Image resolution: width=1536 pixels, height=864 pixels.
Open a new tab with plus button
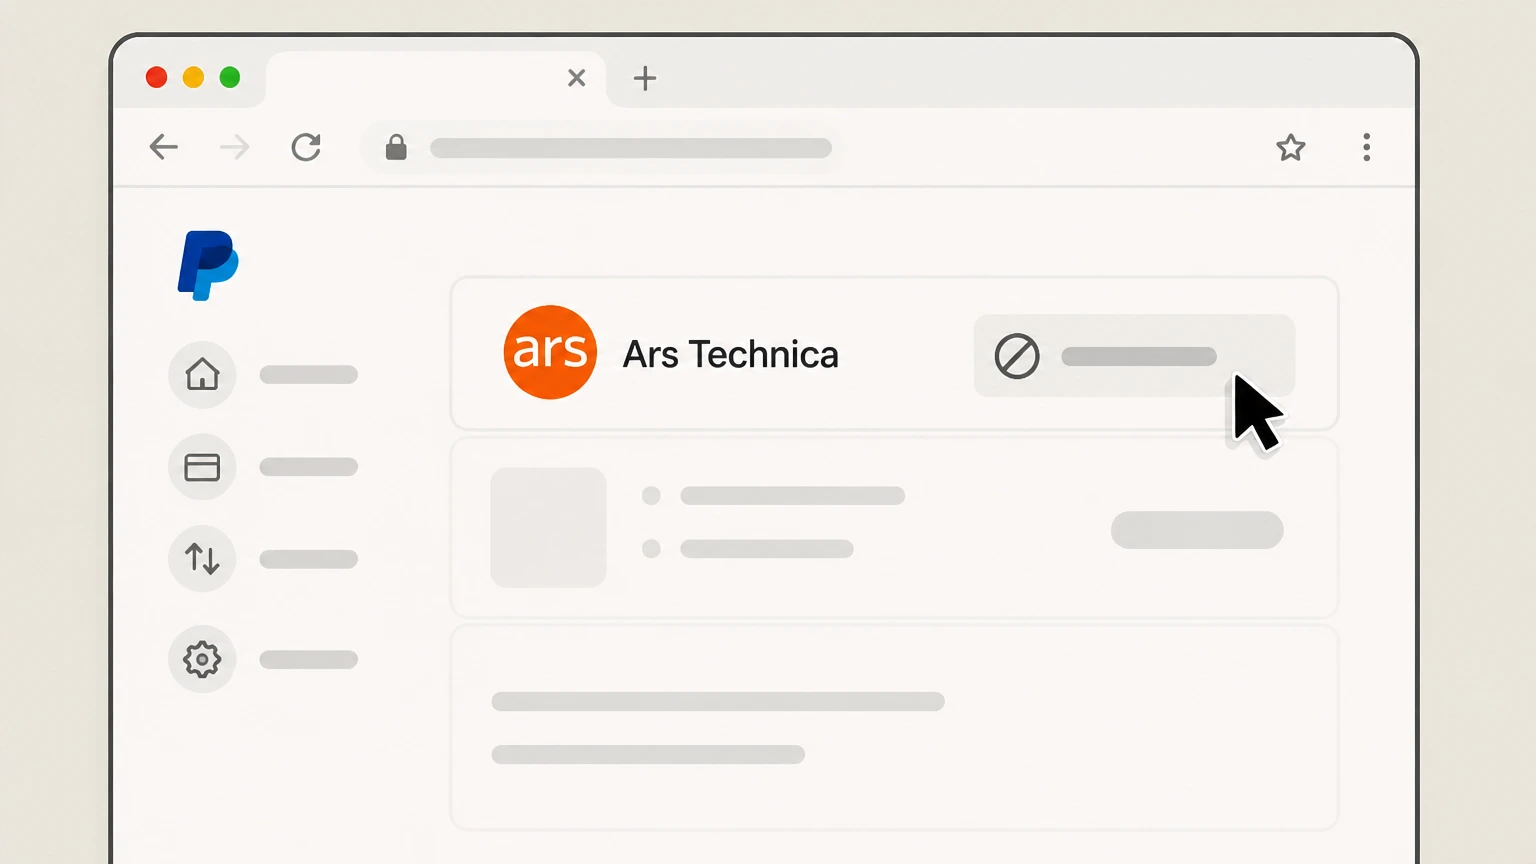point(645,78)
